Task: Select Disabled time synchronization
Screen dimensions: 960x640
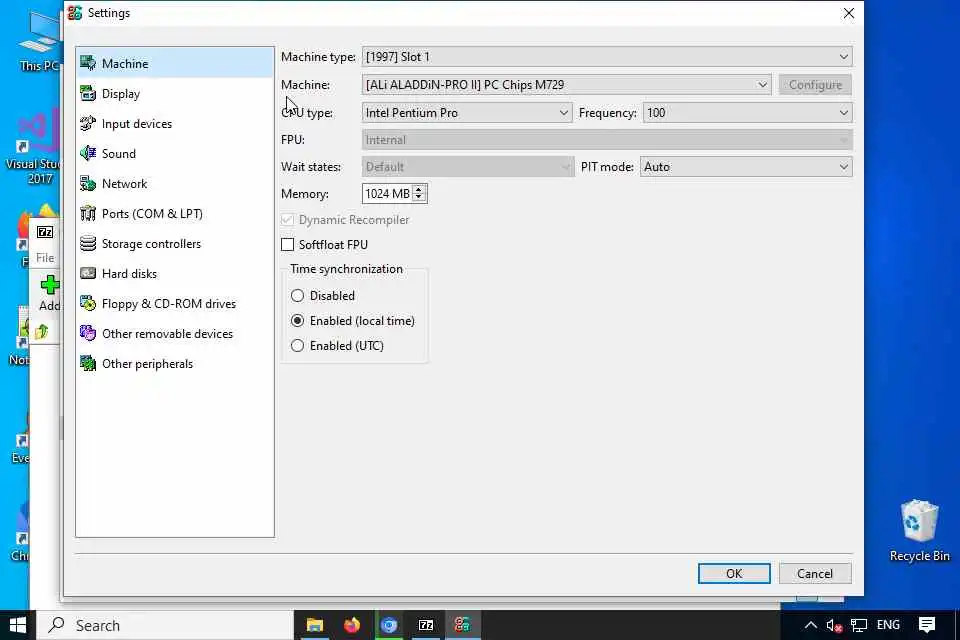Action: [298, 295]
